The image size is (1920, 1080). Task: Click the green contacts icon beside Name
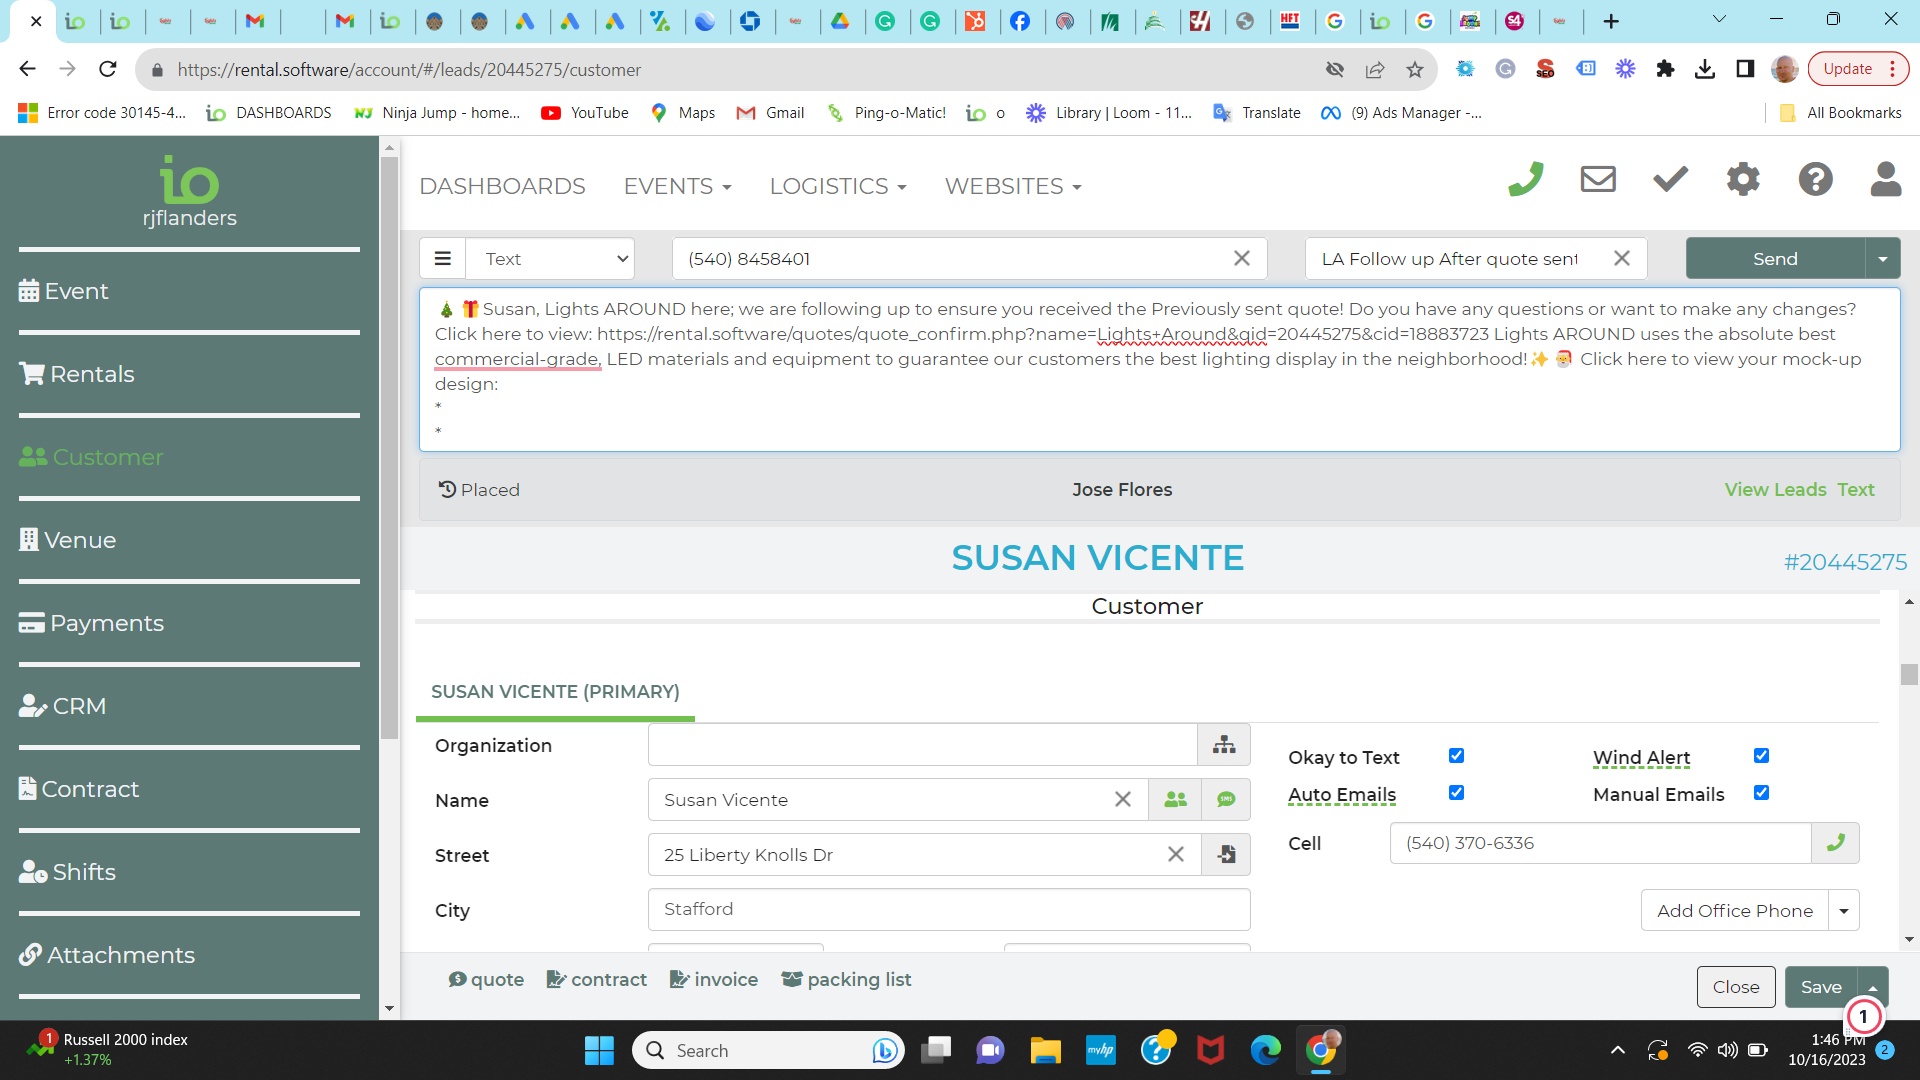pyautogui.click(x=1175, y=800)
